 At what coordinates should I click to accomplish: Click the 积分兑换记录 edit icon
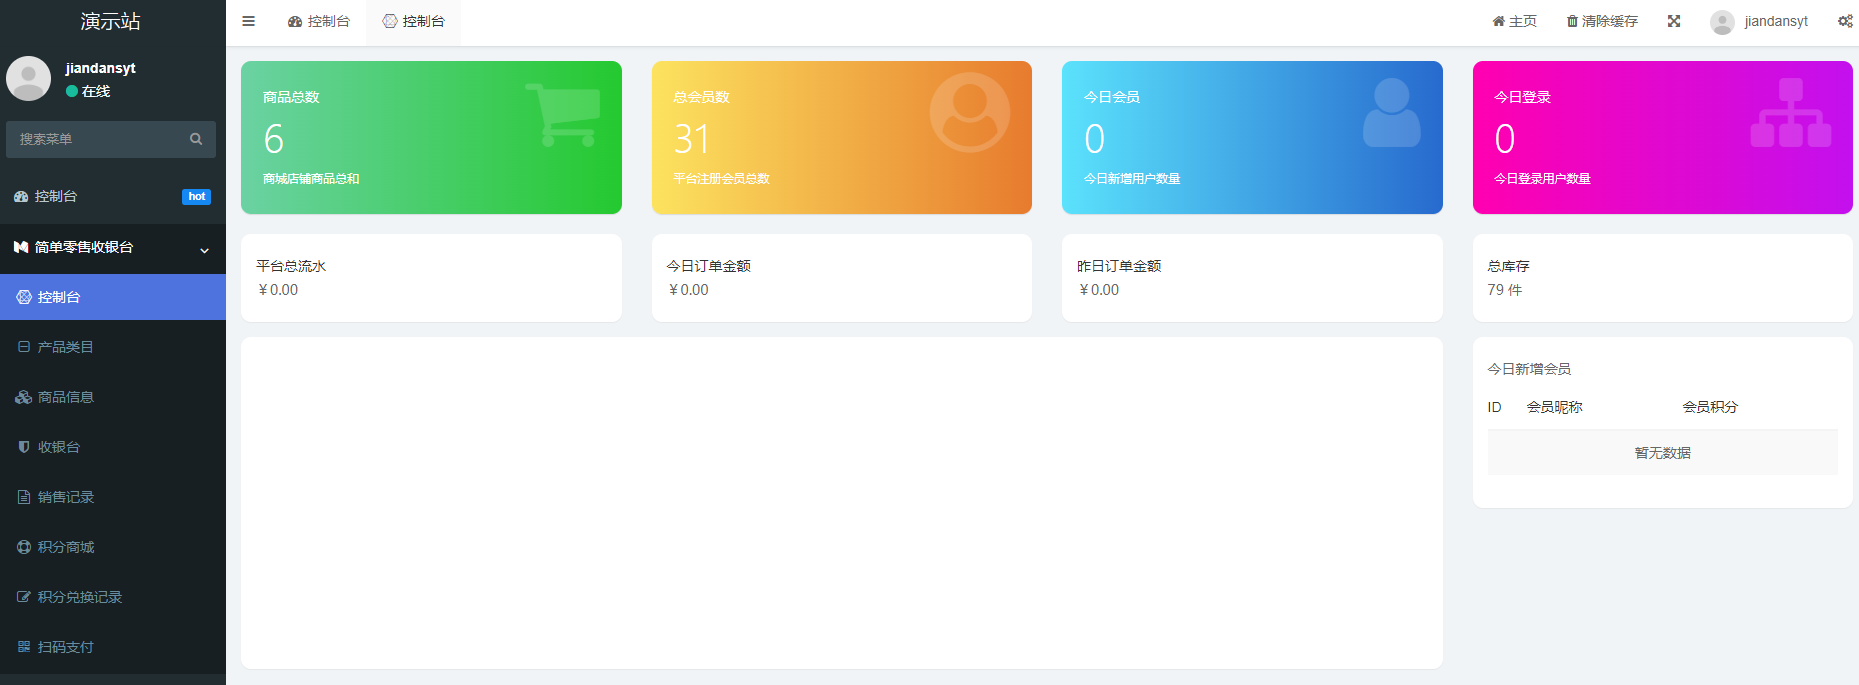pos(24,597)
